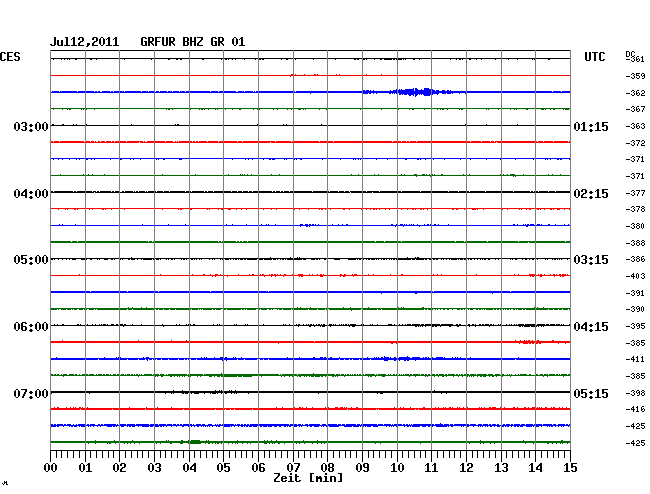Click the 06:00 local time label
This screenshot has height=494, width=650.
point(31,327)
